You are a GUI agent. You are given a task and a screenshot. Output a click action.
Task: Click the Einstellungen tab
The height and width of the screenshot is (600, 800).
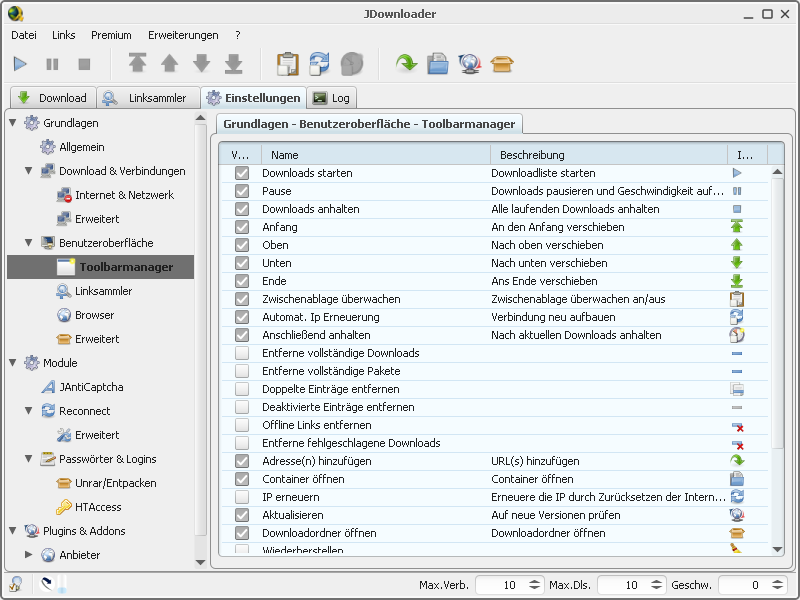(x=254, y=98)
